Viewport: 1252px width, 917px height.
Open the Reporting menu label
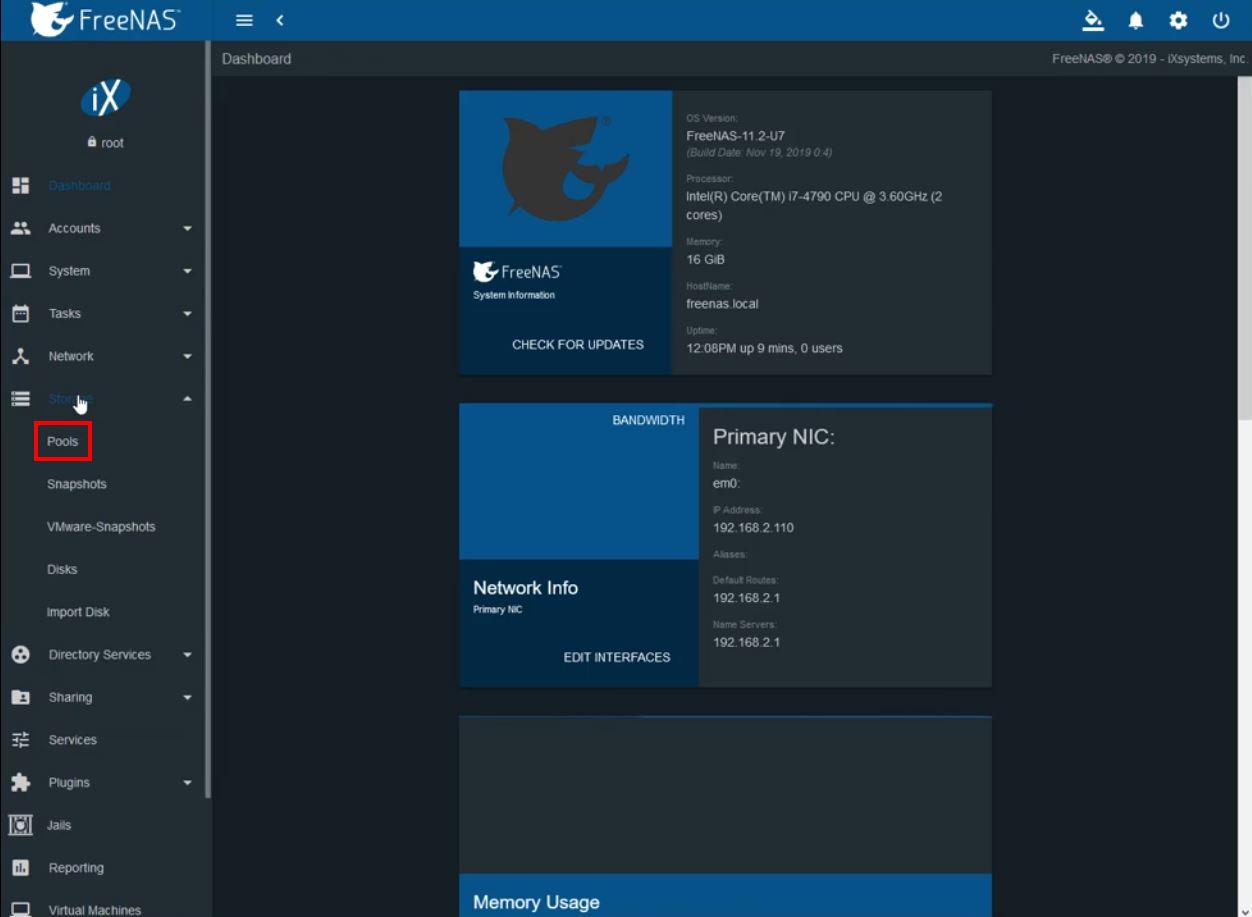point(76,868)
